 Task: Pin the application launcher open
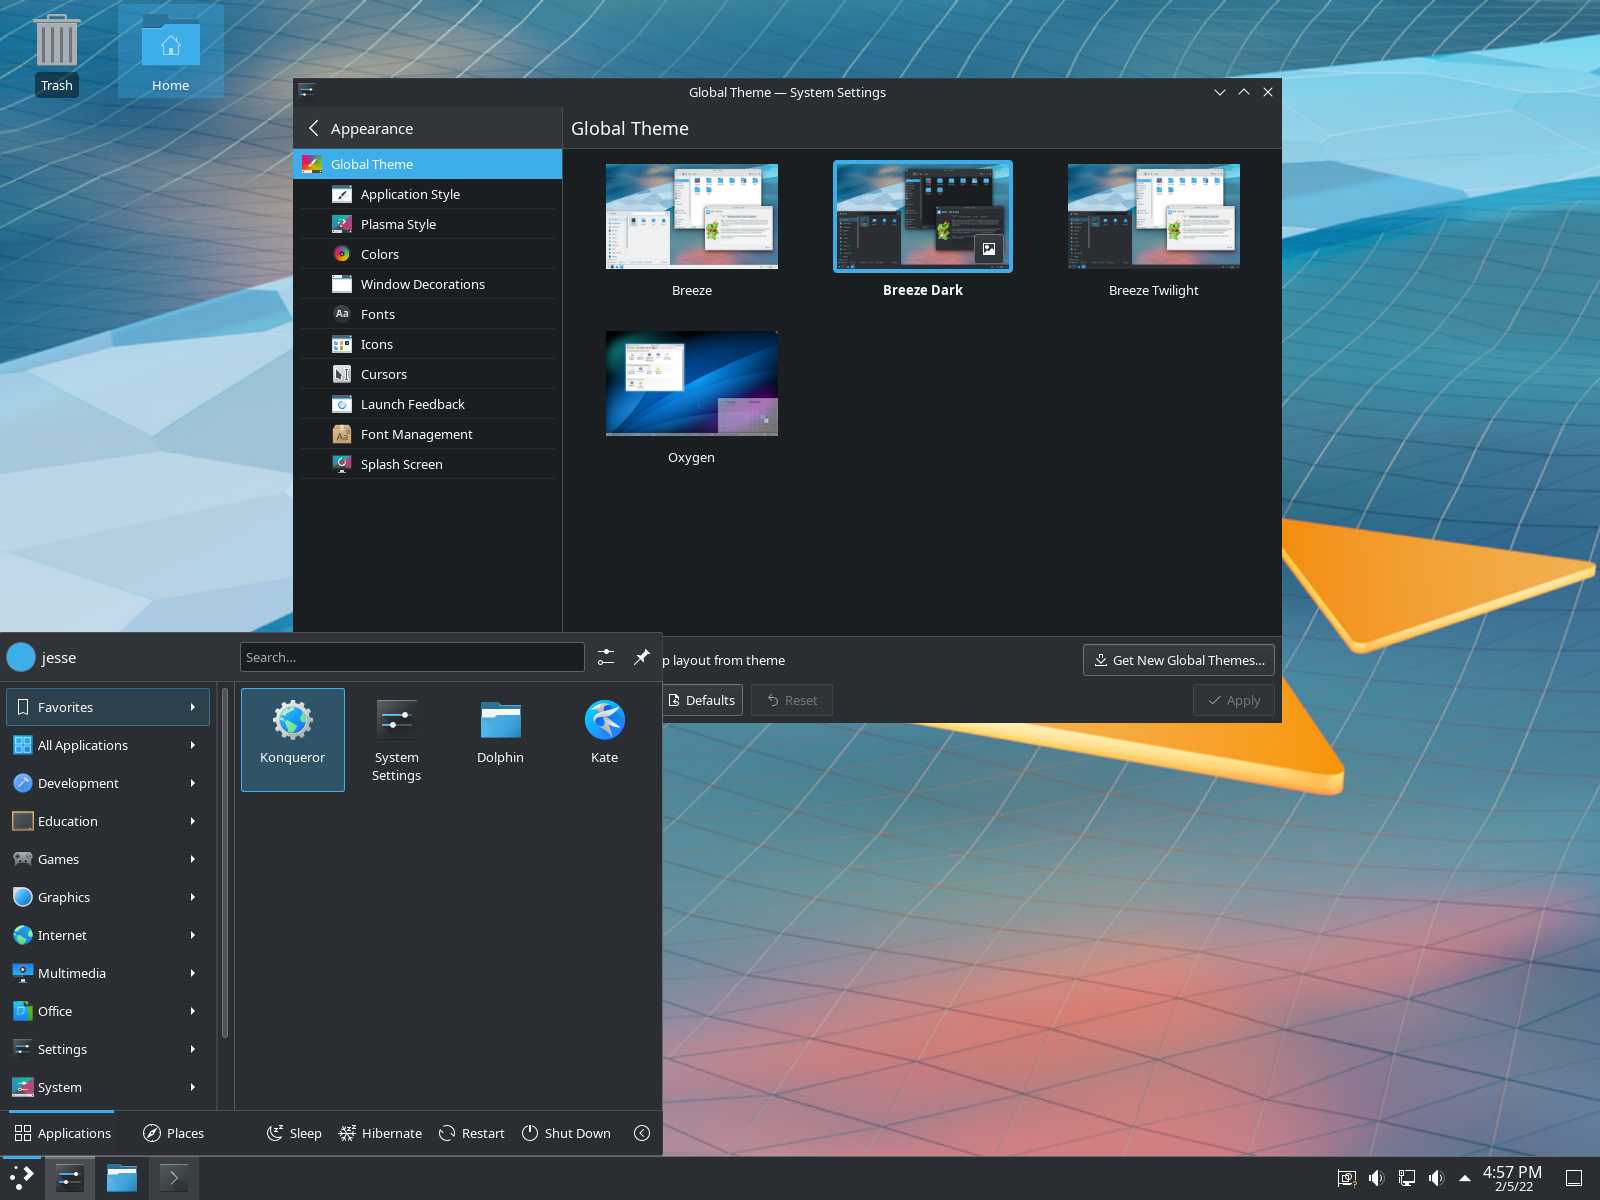[x=642, y=657]
